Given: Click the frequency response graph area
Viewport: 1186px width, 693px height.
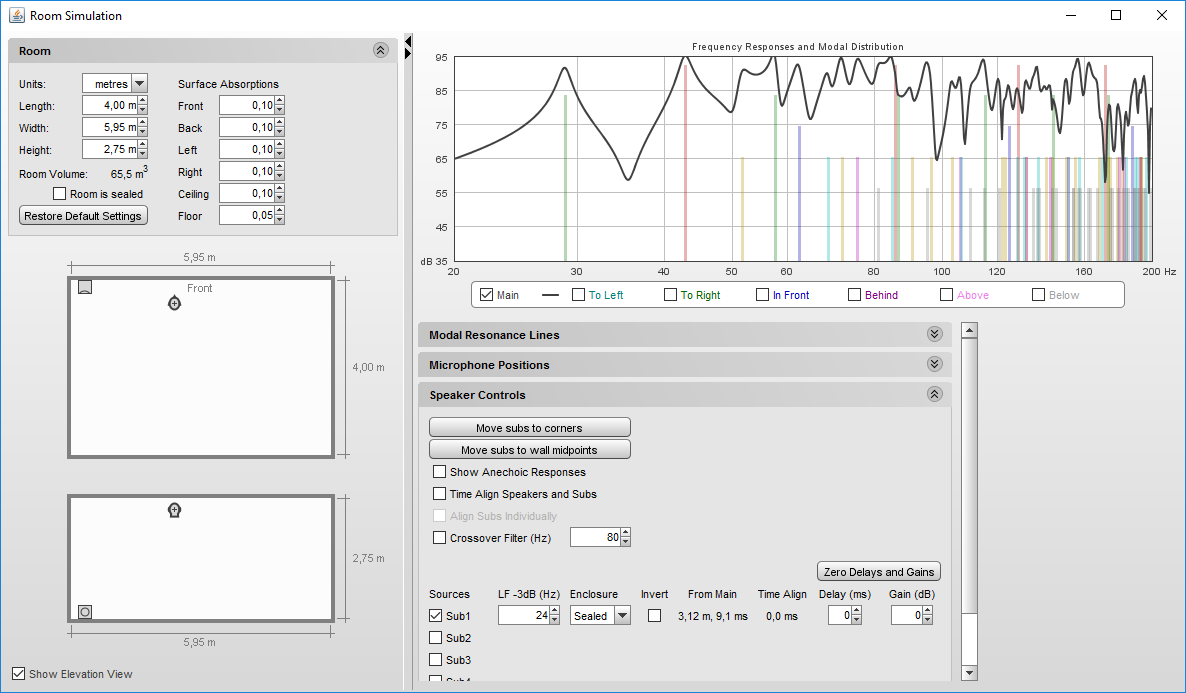Looking at the screenshot, I should pos(803,159).
